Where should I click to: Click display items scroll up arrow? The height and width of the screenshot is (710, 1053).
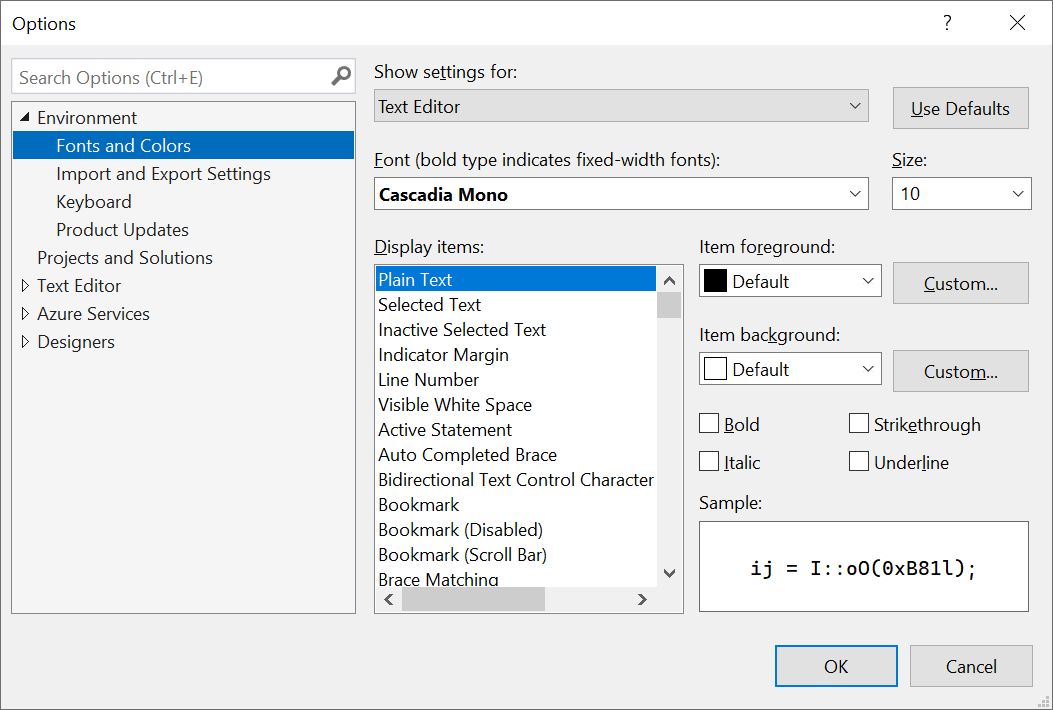tap(669, 280)
